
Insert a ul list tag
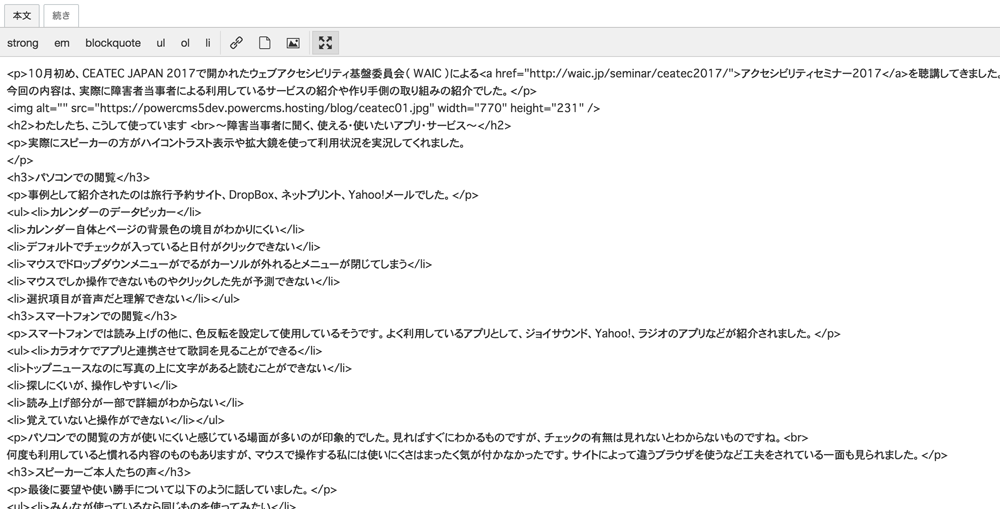pyautogui.click(x=161, y=43)
